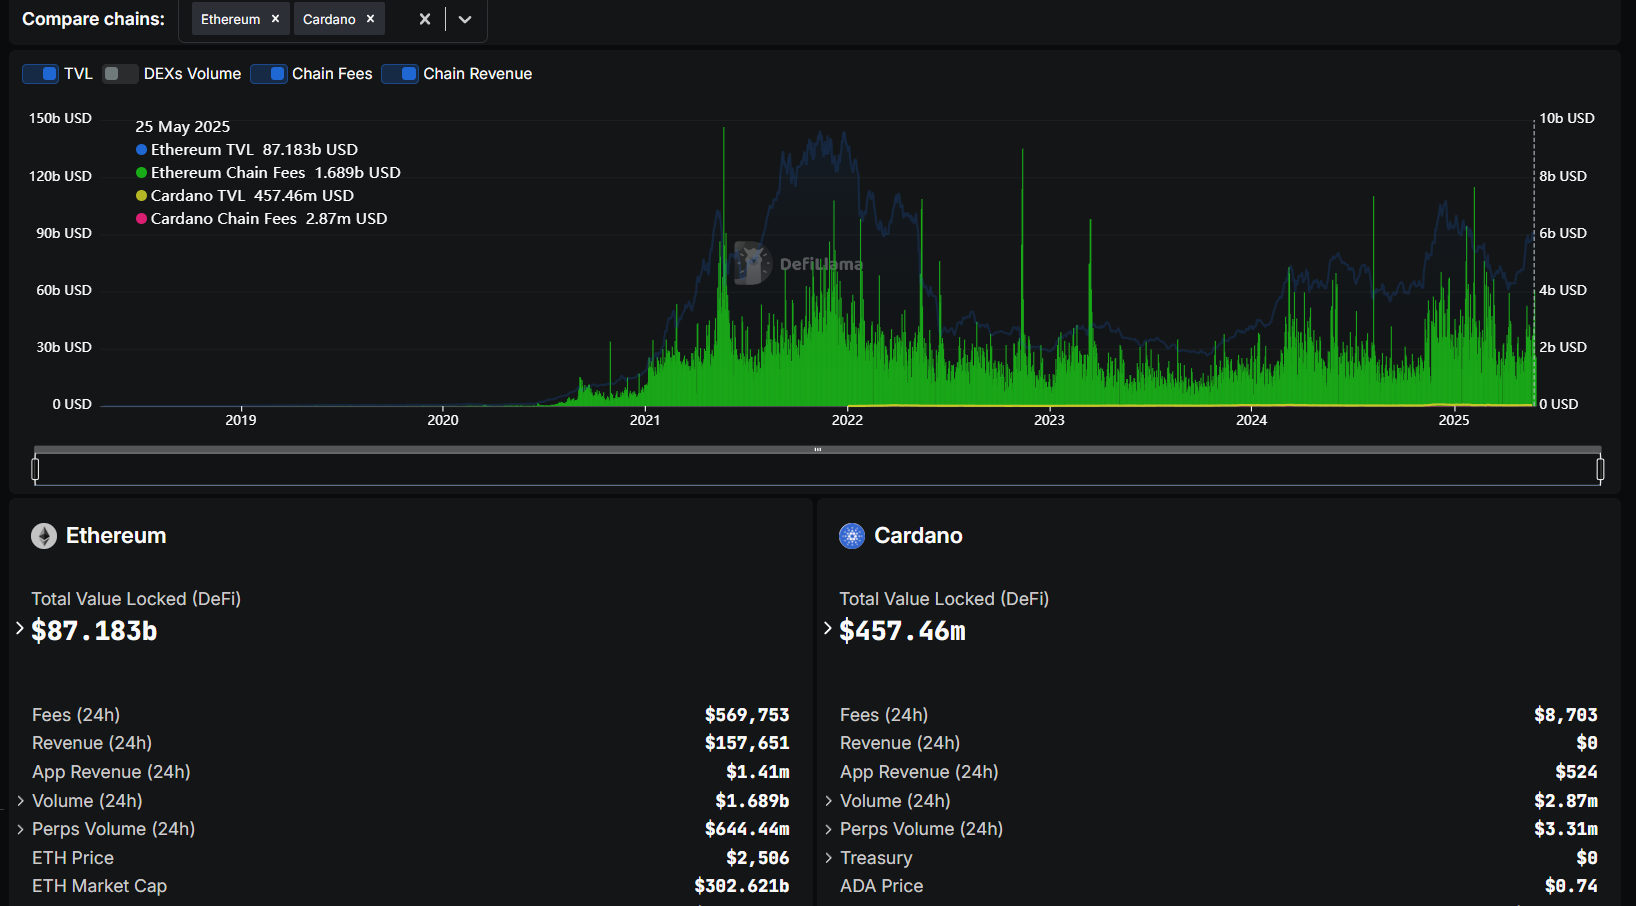Turn off the Chain Revenue toggle
Image resolution: width=1636 pixels, height=906 pixels.
click(x=400, y=73)
